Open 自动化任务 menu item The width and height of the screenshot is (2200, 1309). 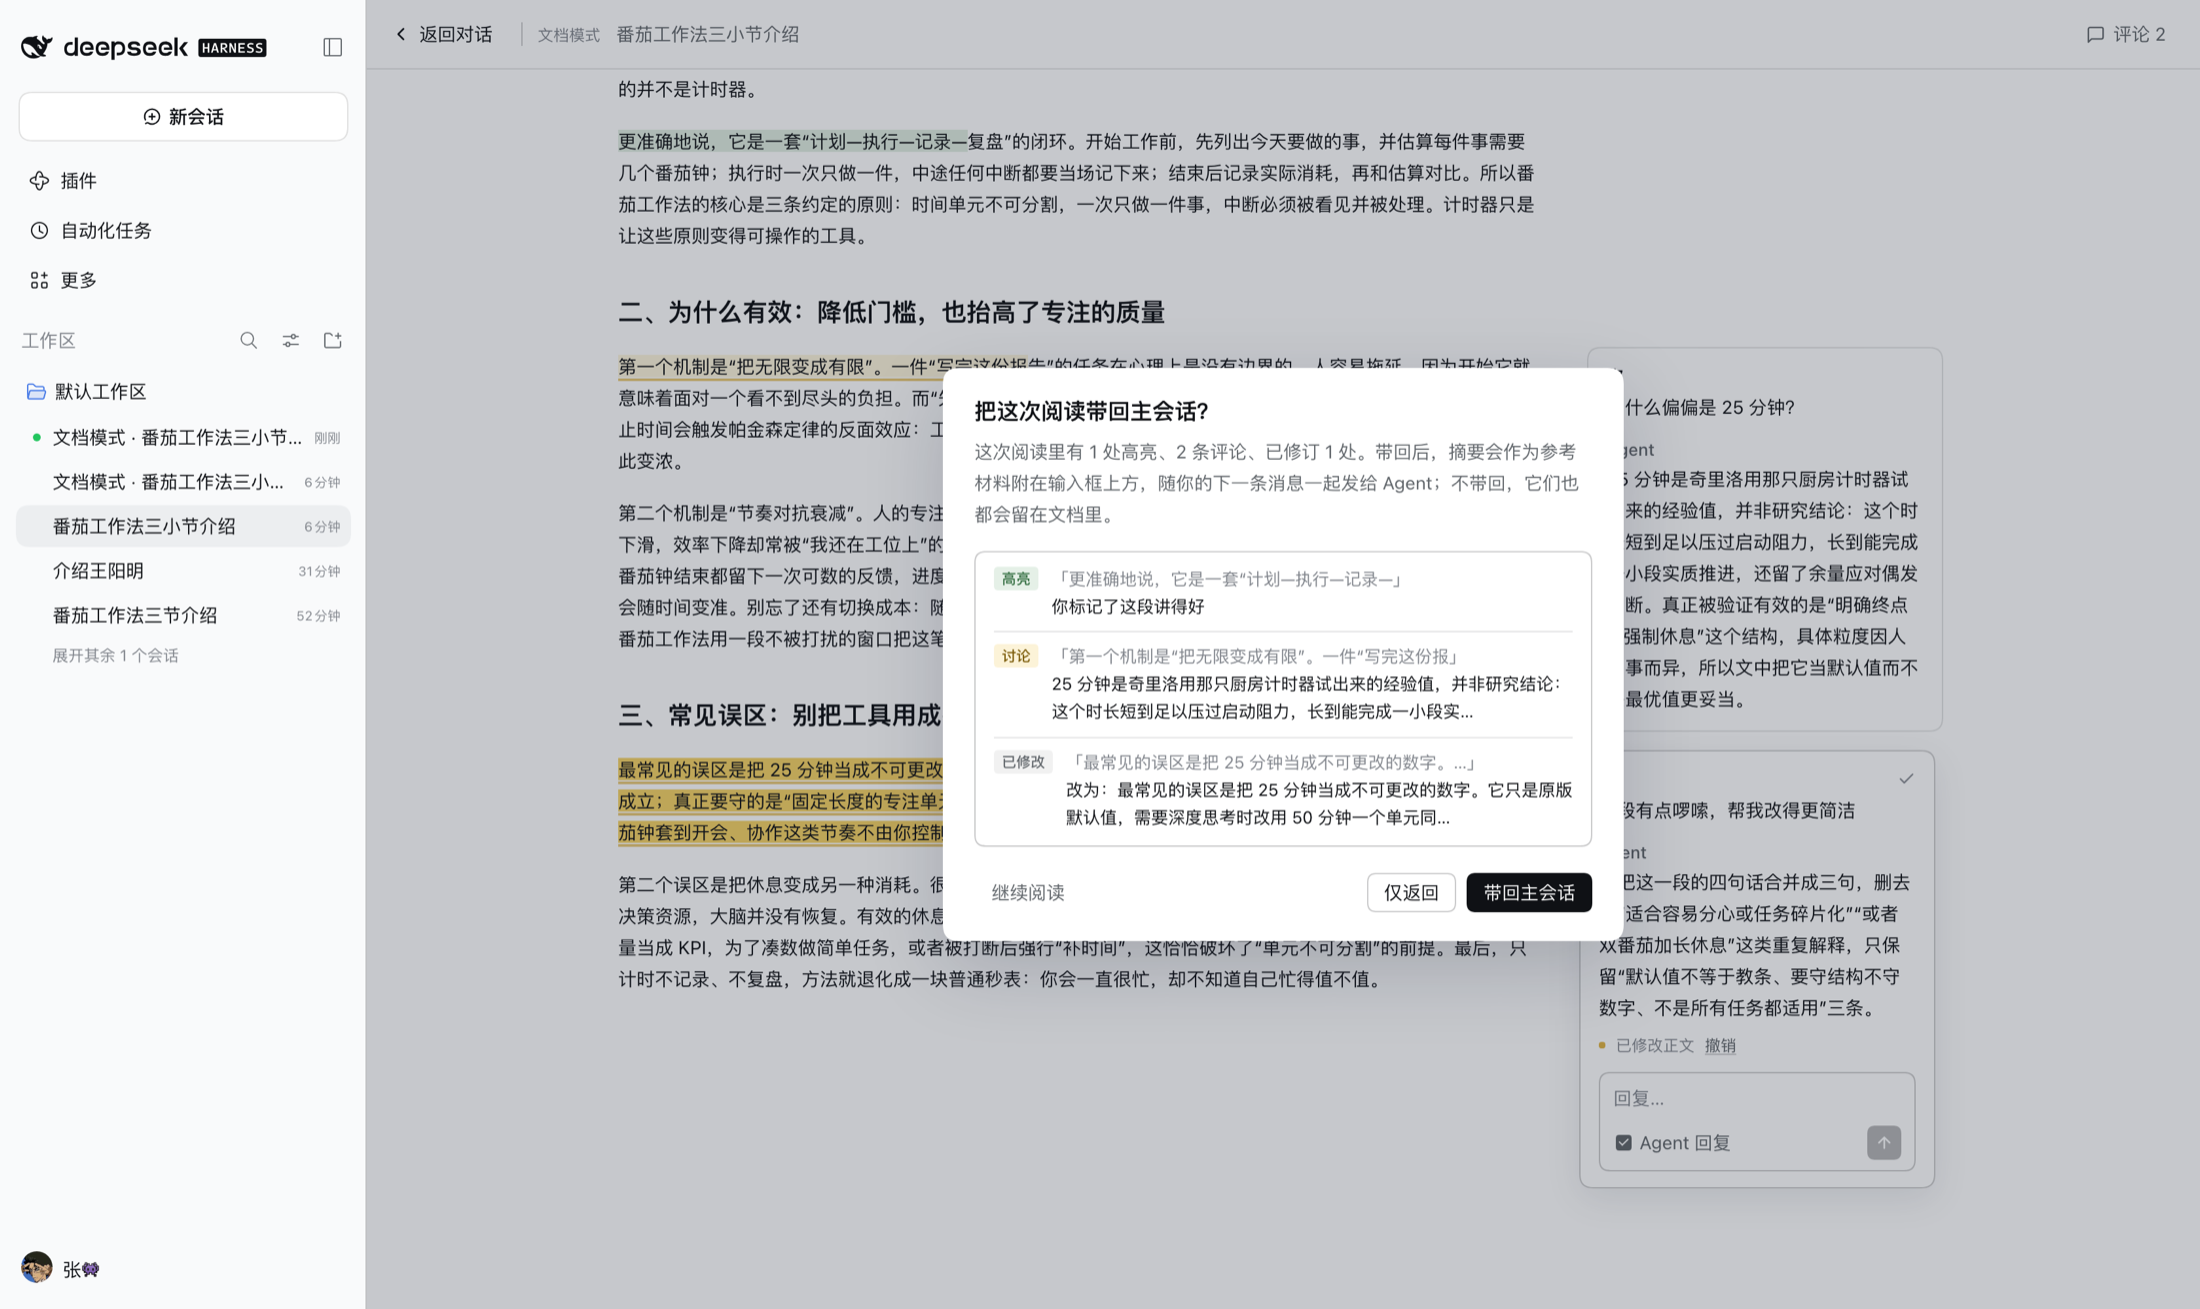click(183, 231)
